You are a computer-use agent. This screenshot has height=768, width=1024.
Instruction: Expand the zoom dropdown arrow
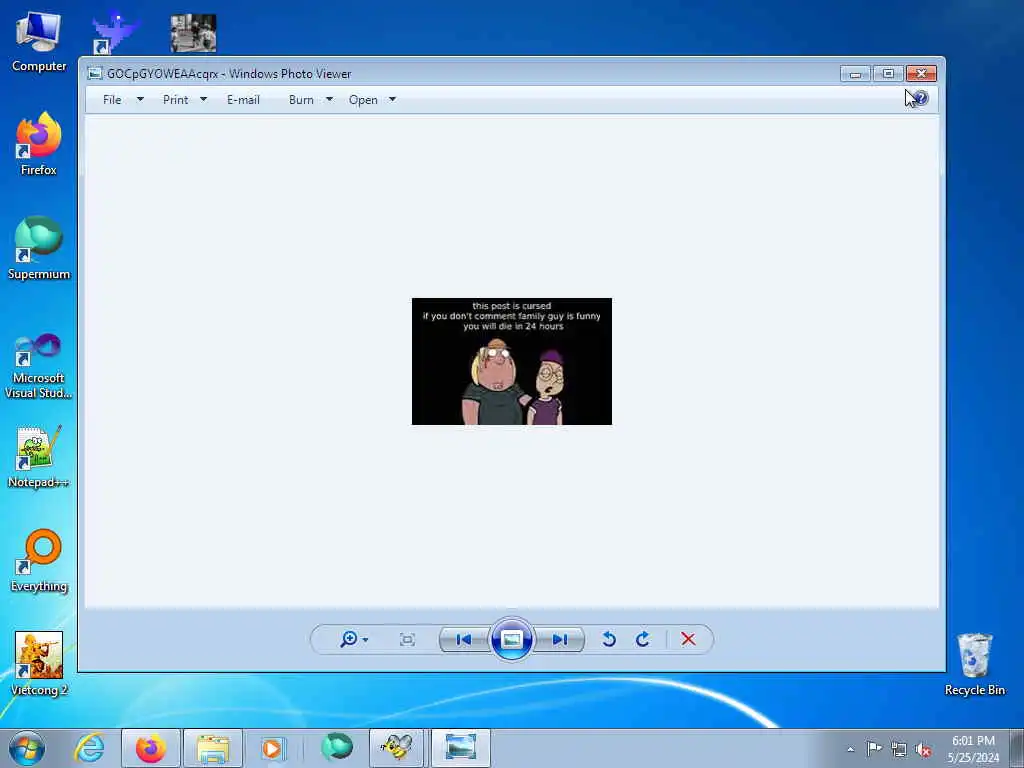click(365, 640)
